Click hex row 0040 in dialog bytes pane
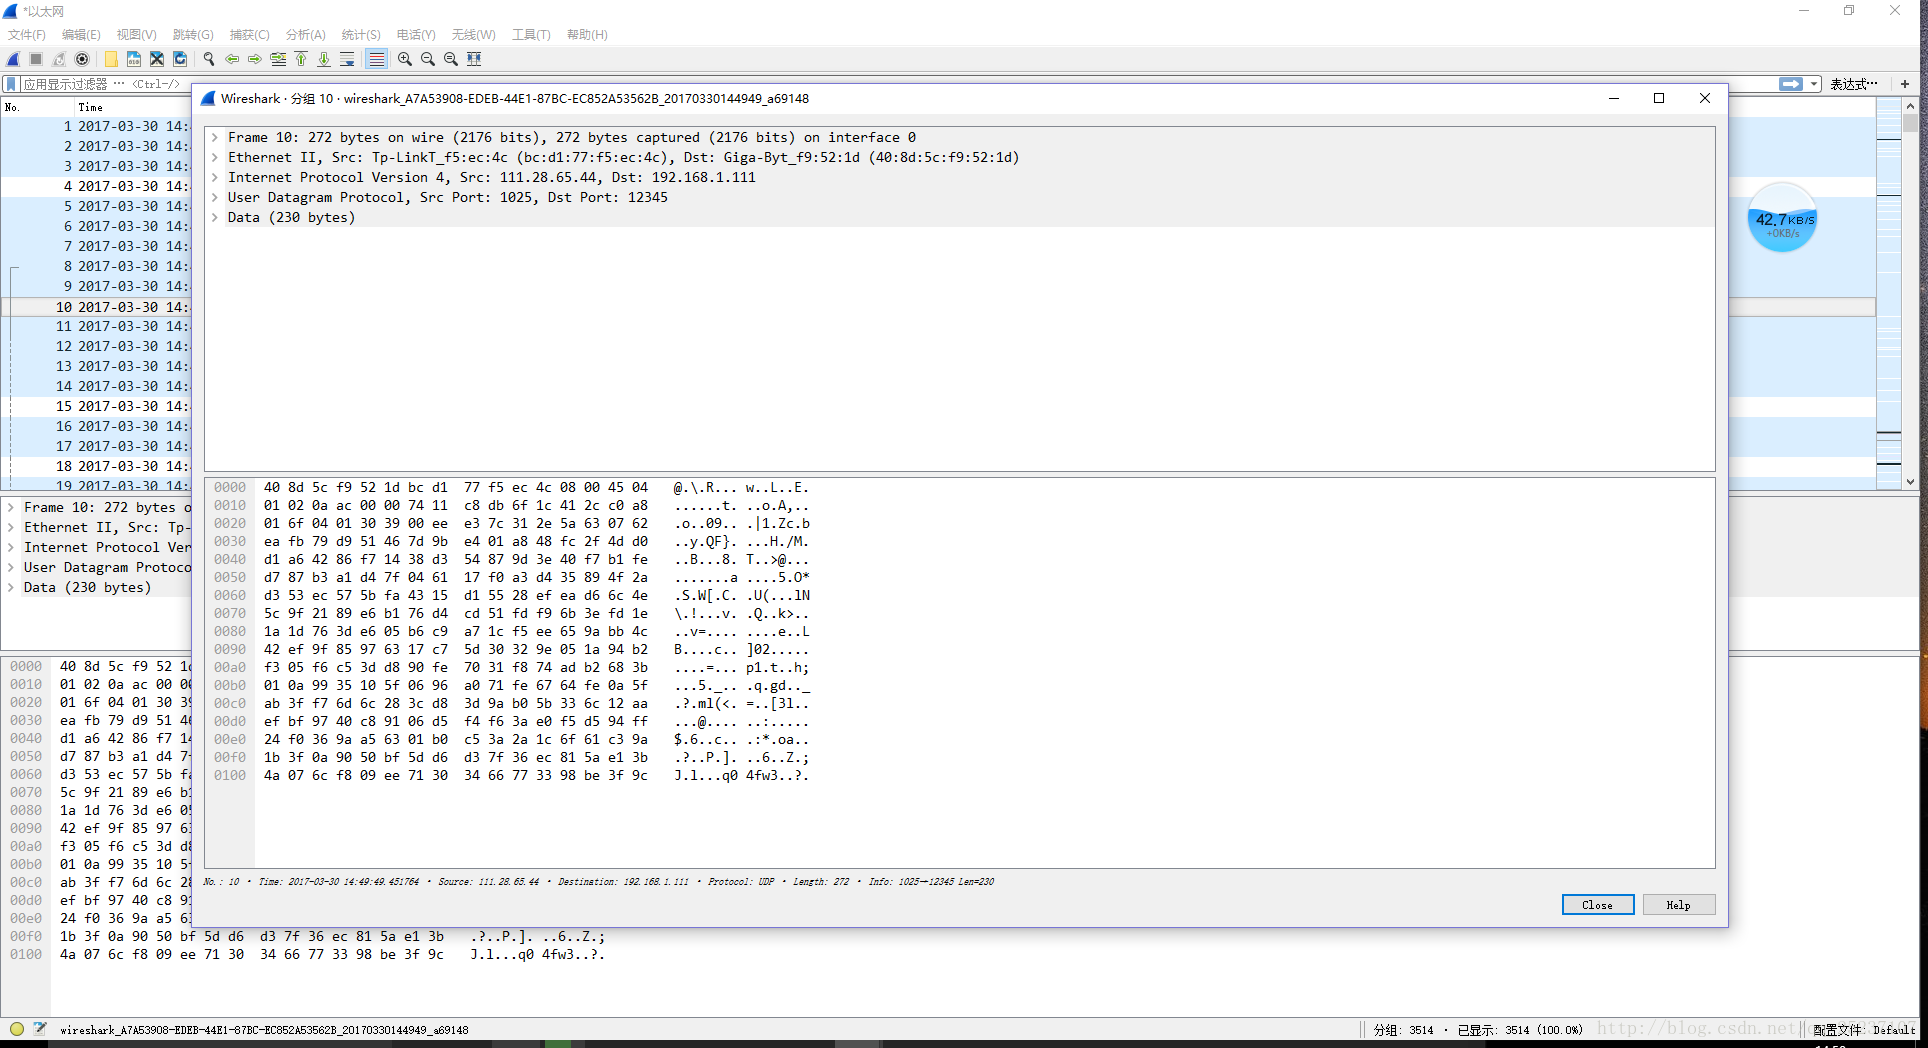Viewport: 1928px width, 1048px height. pyautogui.click(x=510, y=560)
